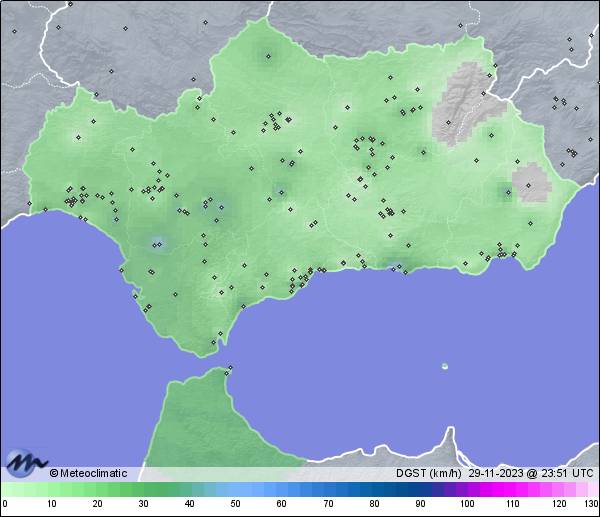Select the Alboran island station marker at sea
The image size is (600, 517).
click(445, 366)
